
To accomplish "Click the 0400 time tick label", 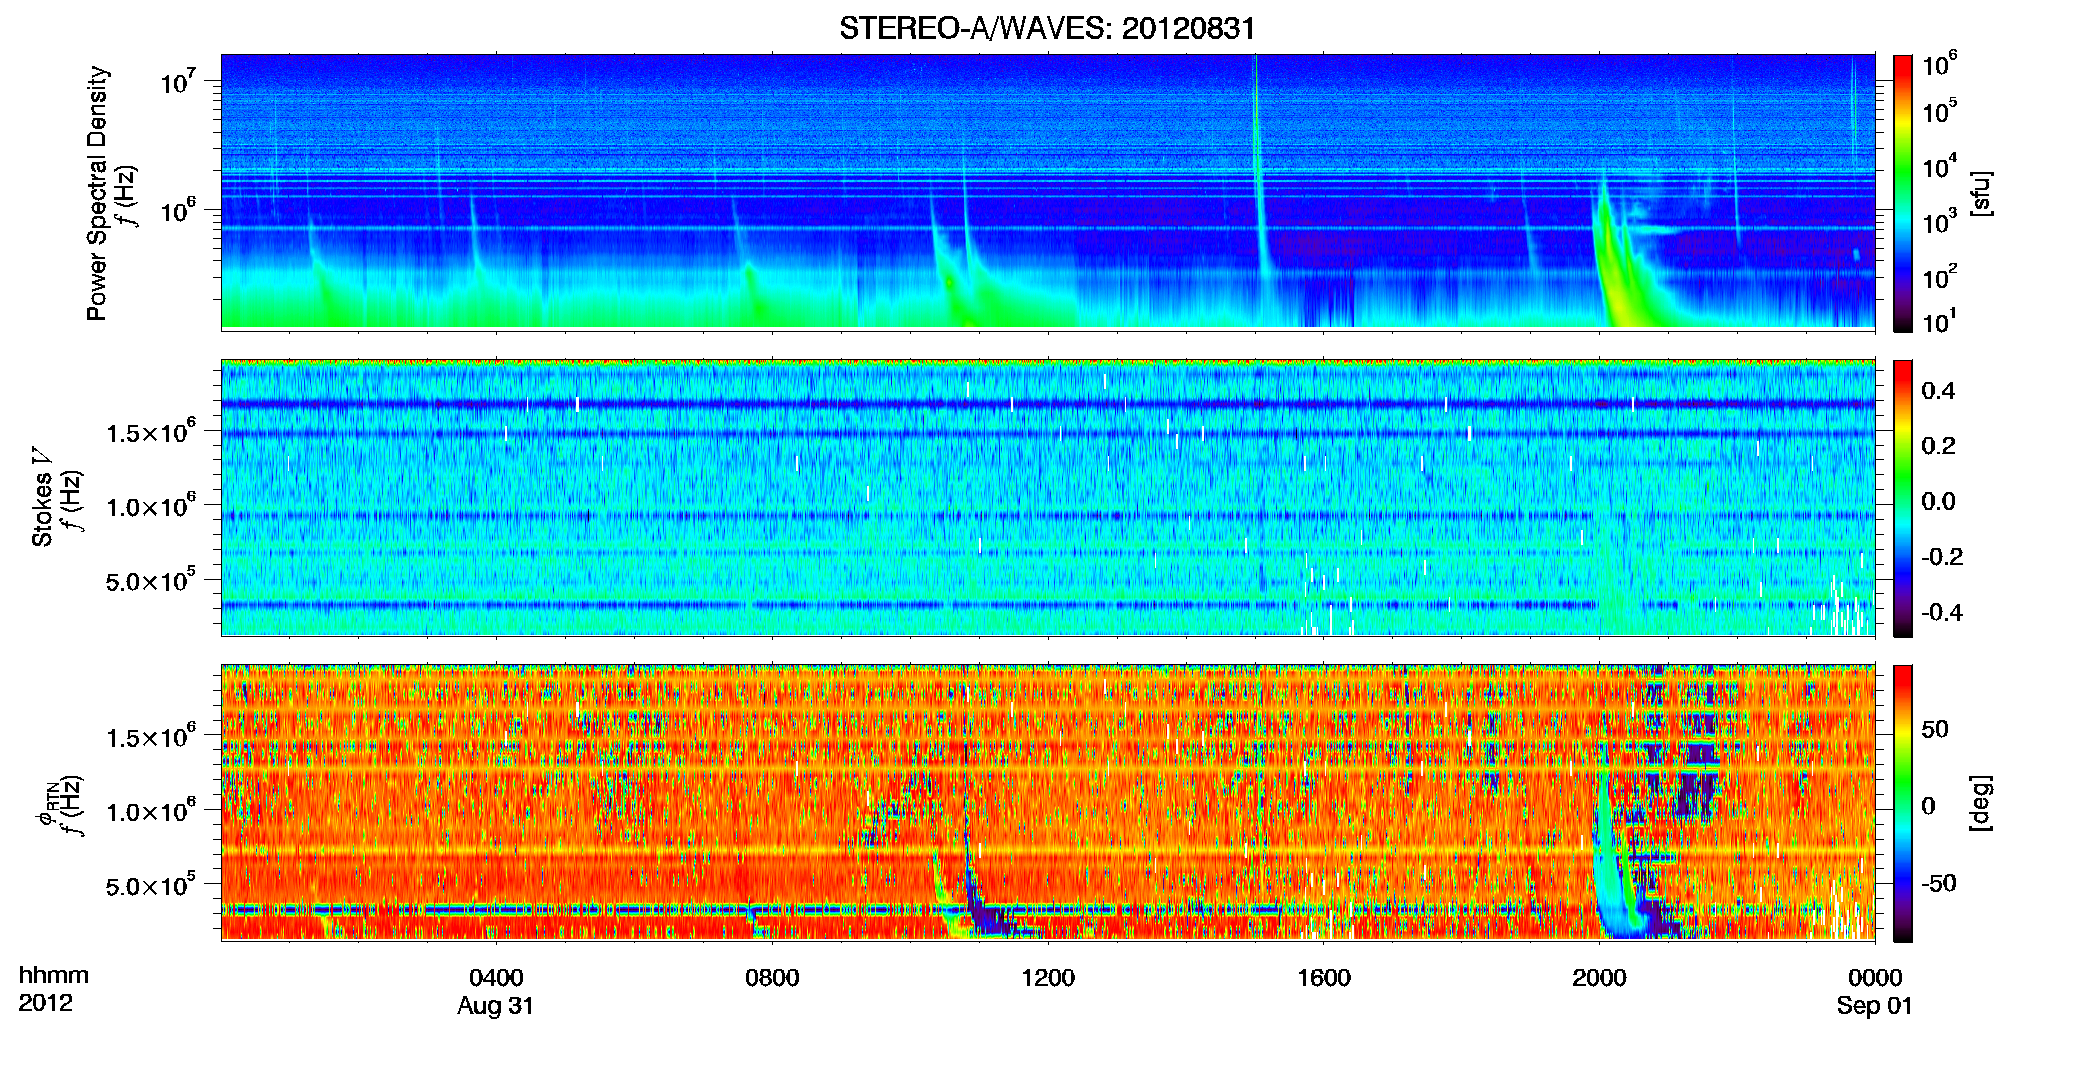I will point(496,977).
